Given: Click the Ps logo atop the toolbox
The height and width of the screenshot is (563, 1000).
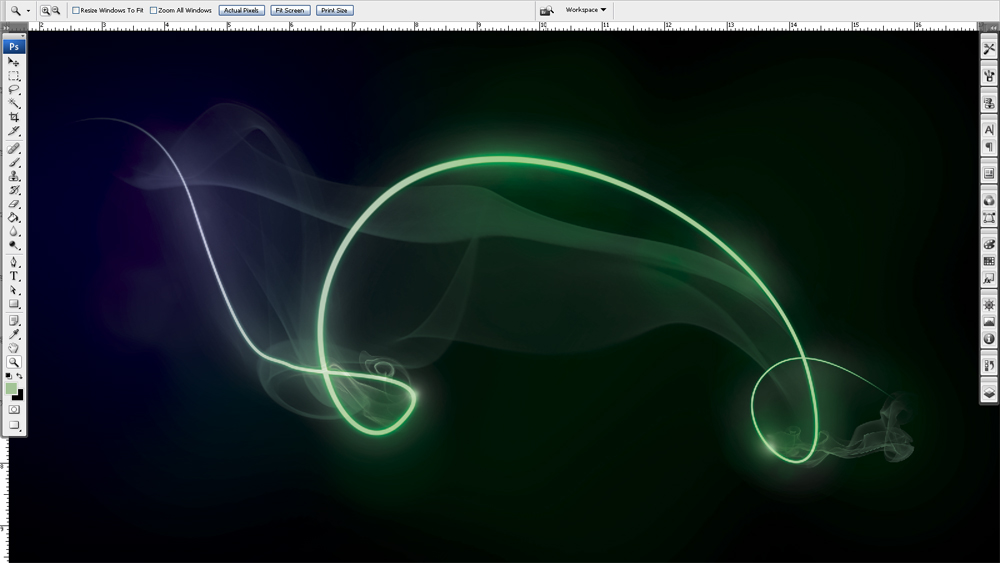Looking at the screenshot, I should tap(13, 47).
